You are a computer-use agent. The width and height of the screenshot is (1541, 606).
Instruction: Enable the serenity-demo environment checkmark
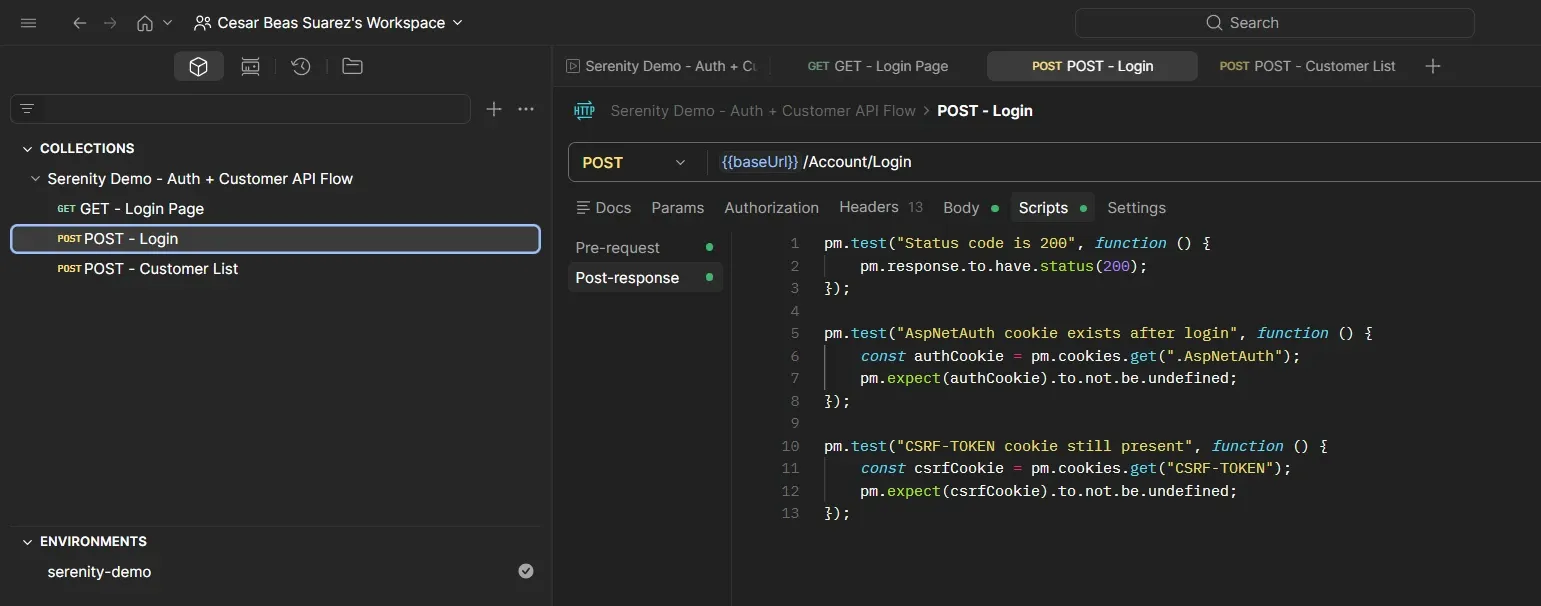pos(525,571)
